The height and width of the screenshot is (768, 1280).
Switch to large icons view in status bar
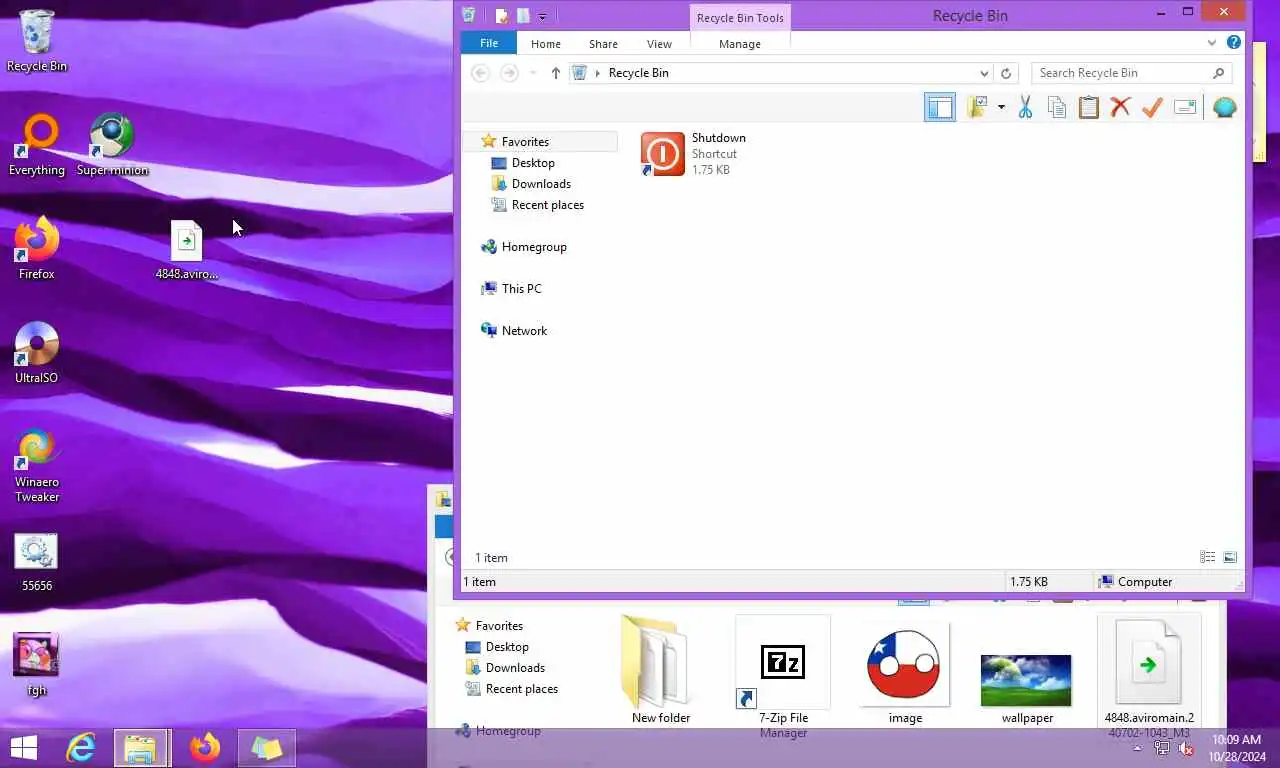click(1230, 557)
